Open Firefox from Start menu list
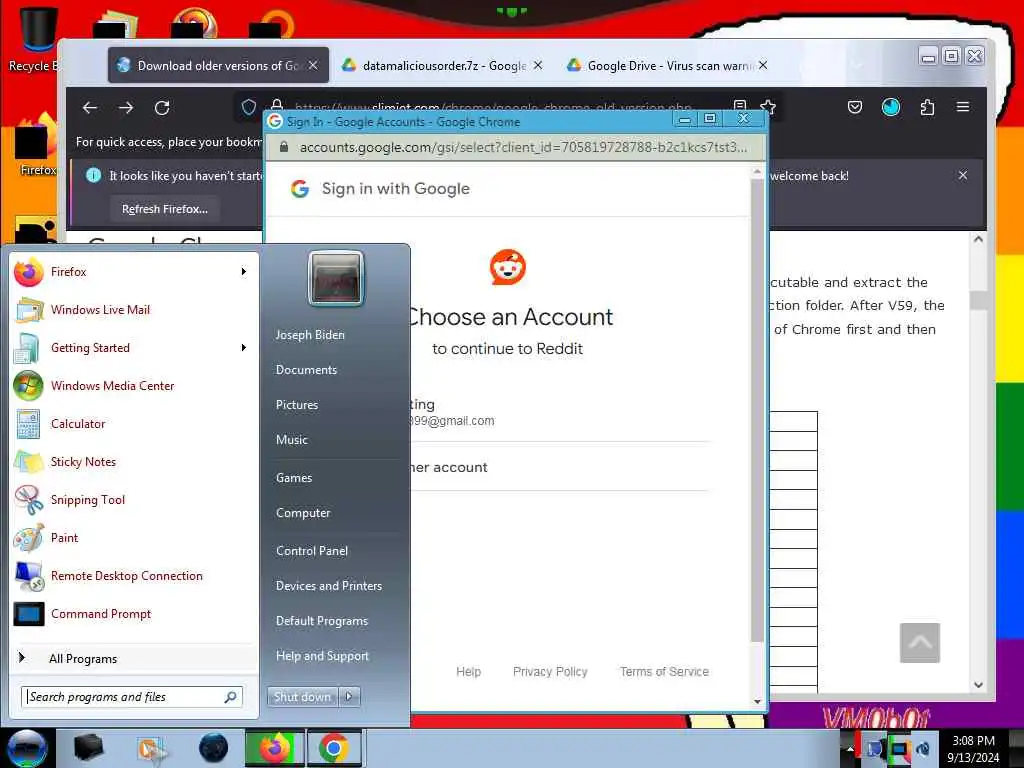 point(134,272)
